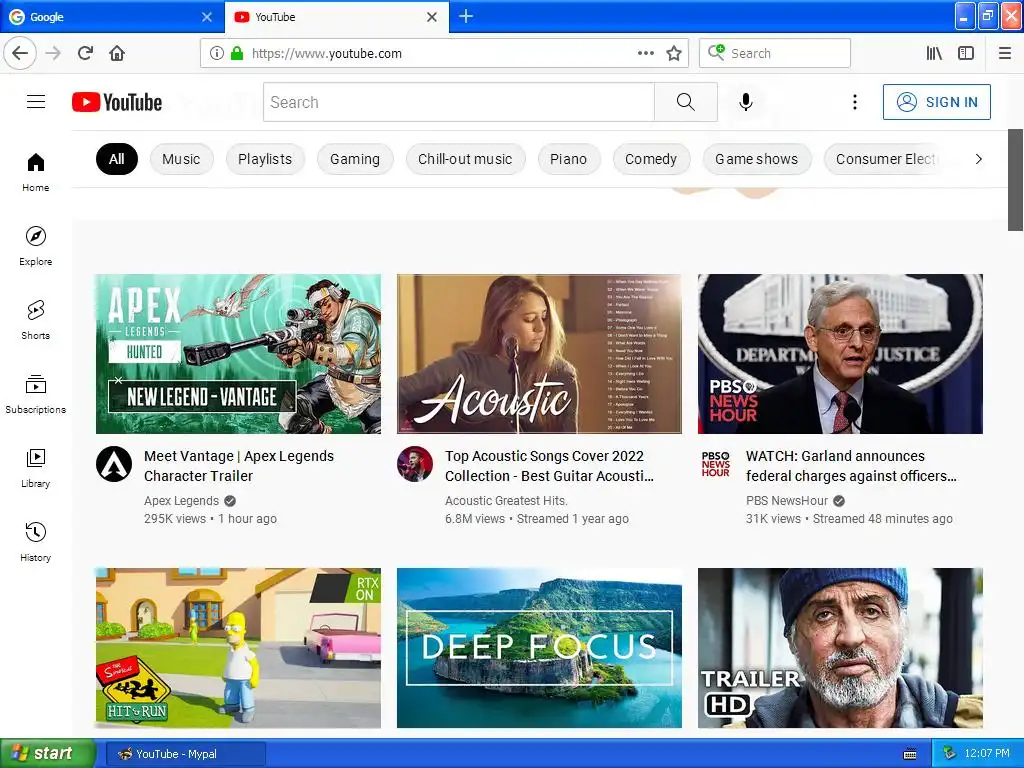Click the browser forward arrow
1024x768 pixels.
click(53, 53)
